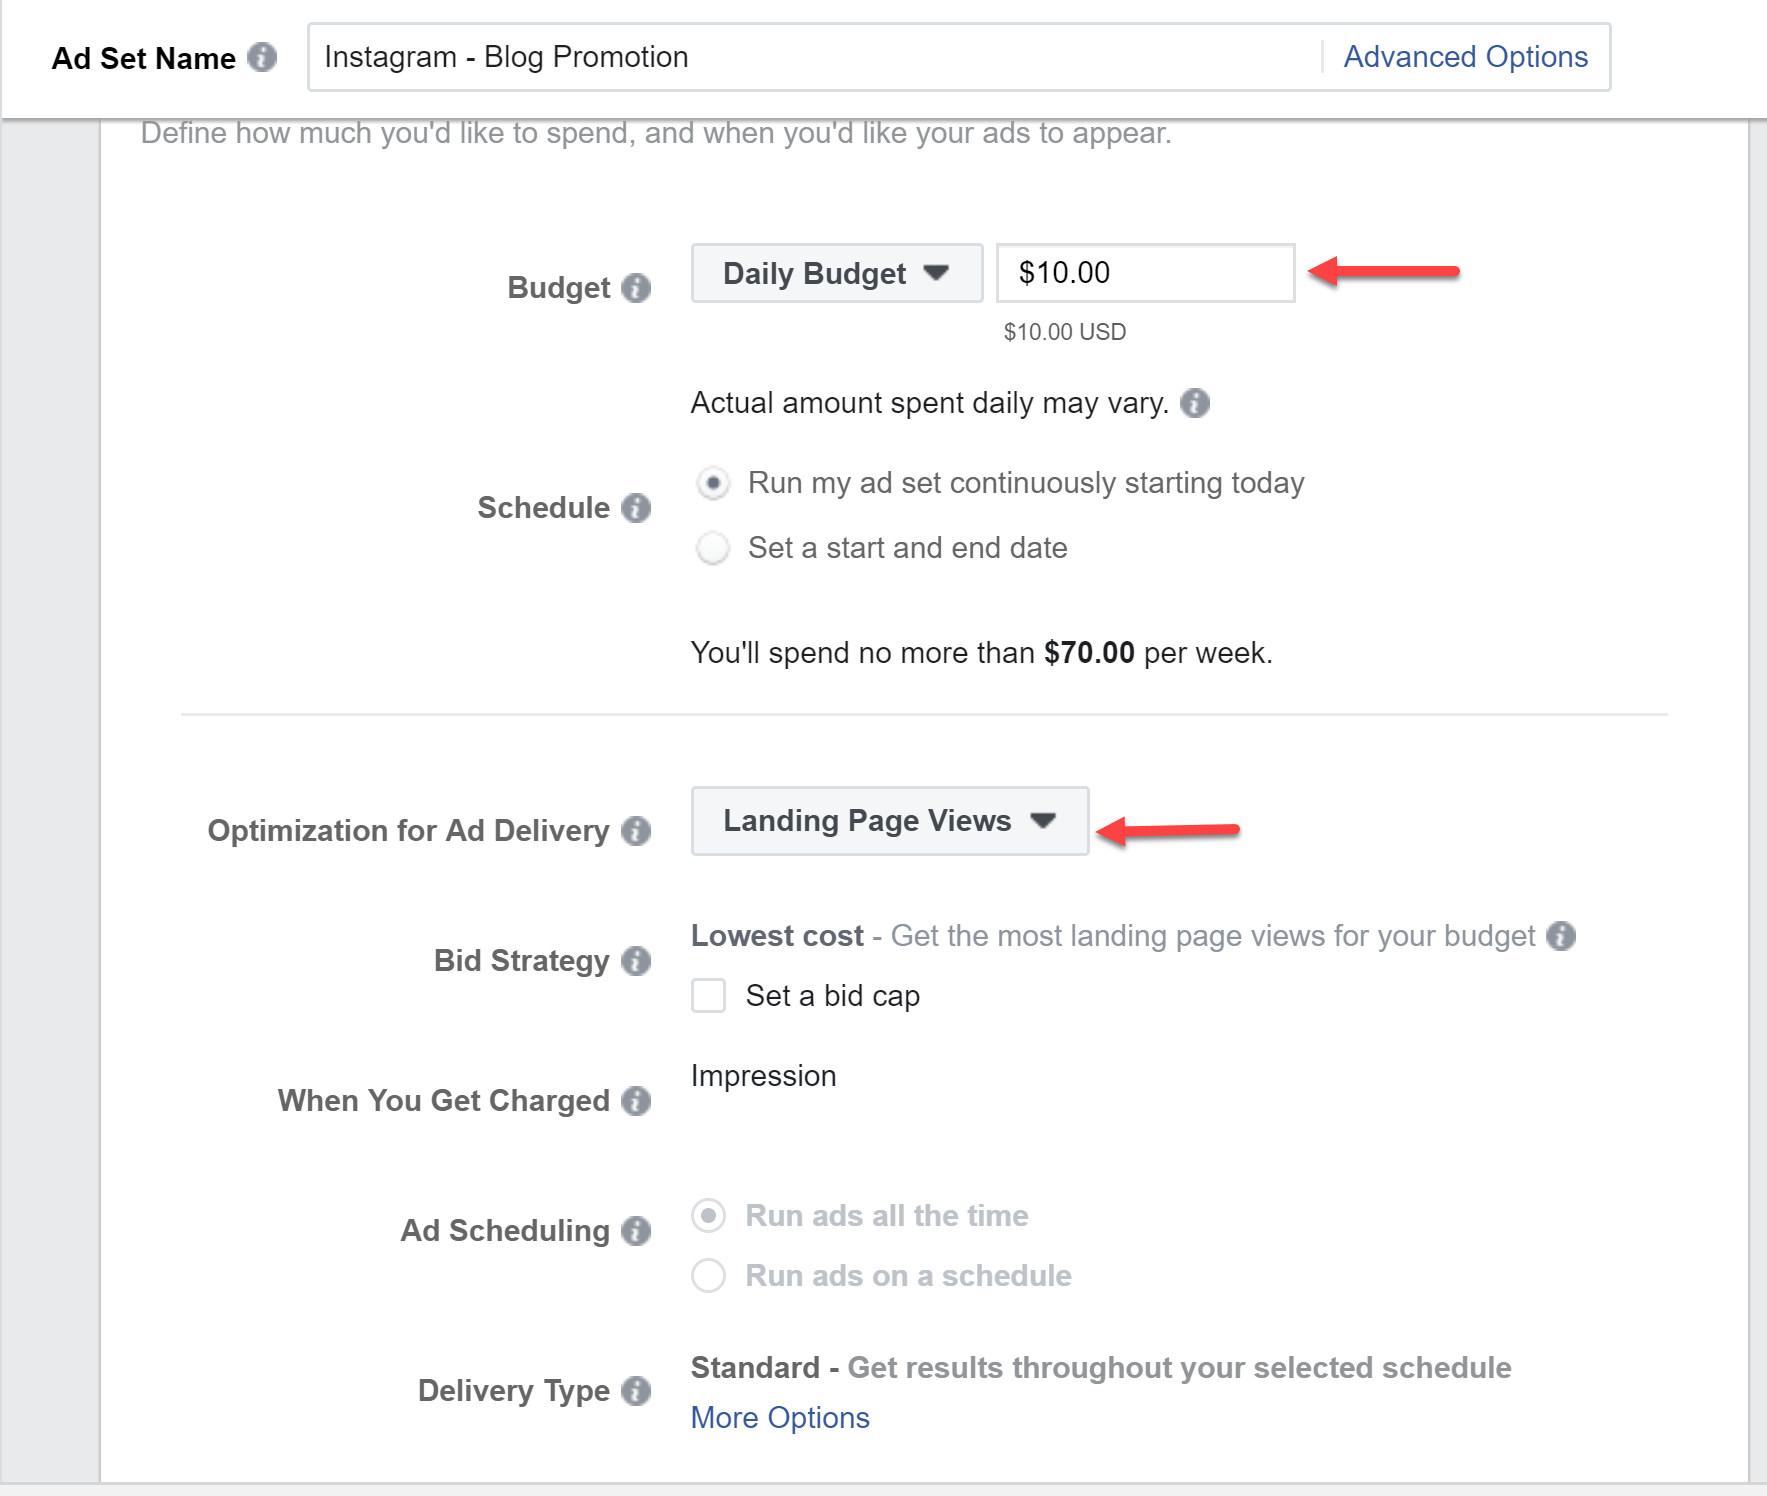This screenshot has height=1496, width=1767.
Task: Click the $10.00 budget amount field
Action: [1145, 273]
